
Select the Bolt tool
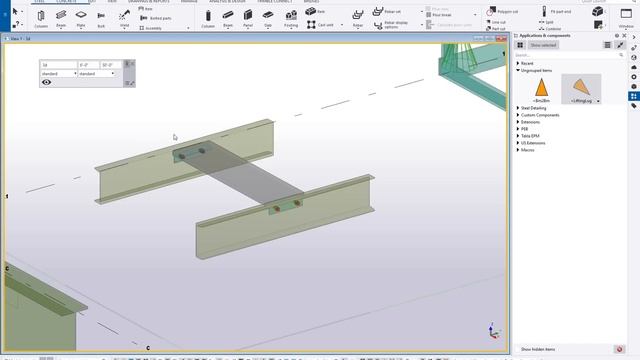point(101,19)
